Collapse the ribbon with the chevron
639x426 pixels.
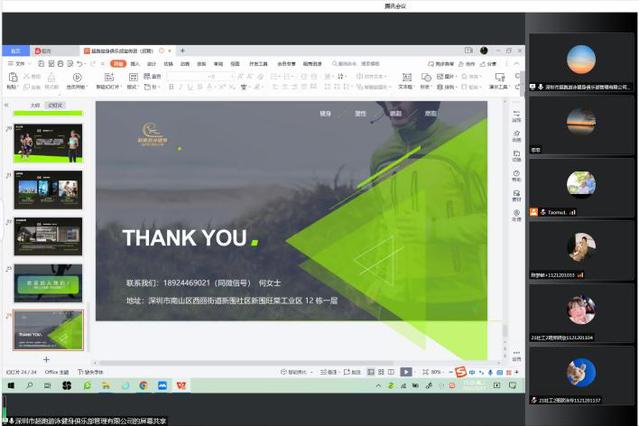click(x=516, y=64)
